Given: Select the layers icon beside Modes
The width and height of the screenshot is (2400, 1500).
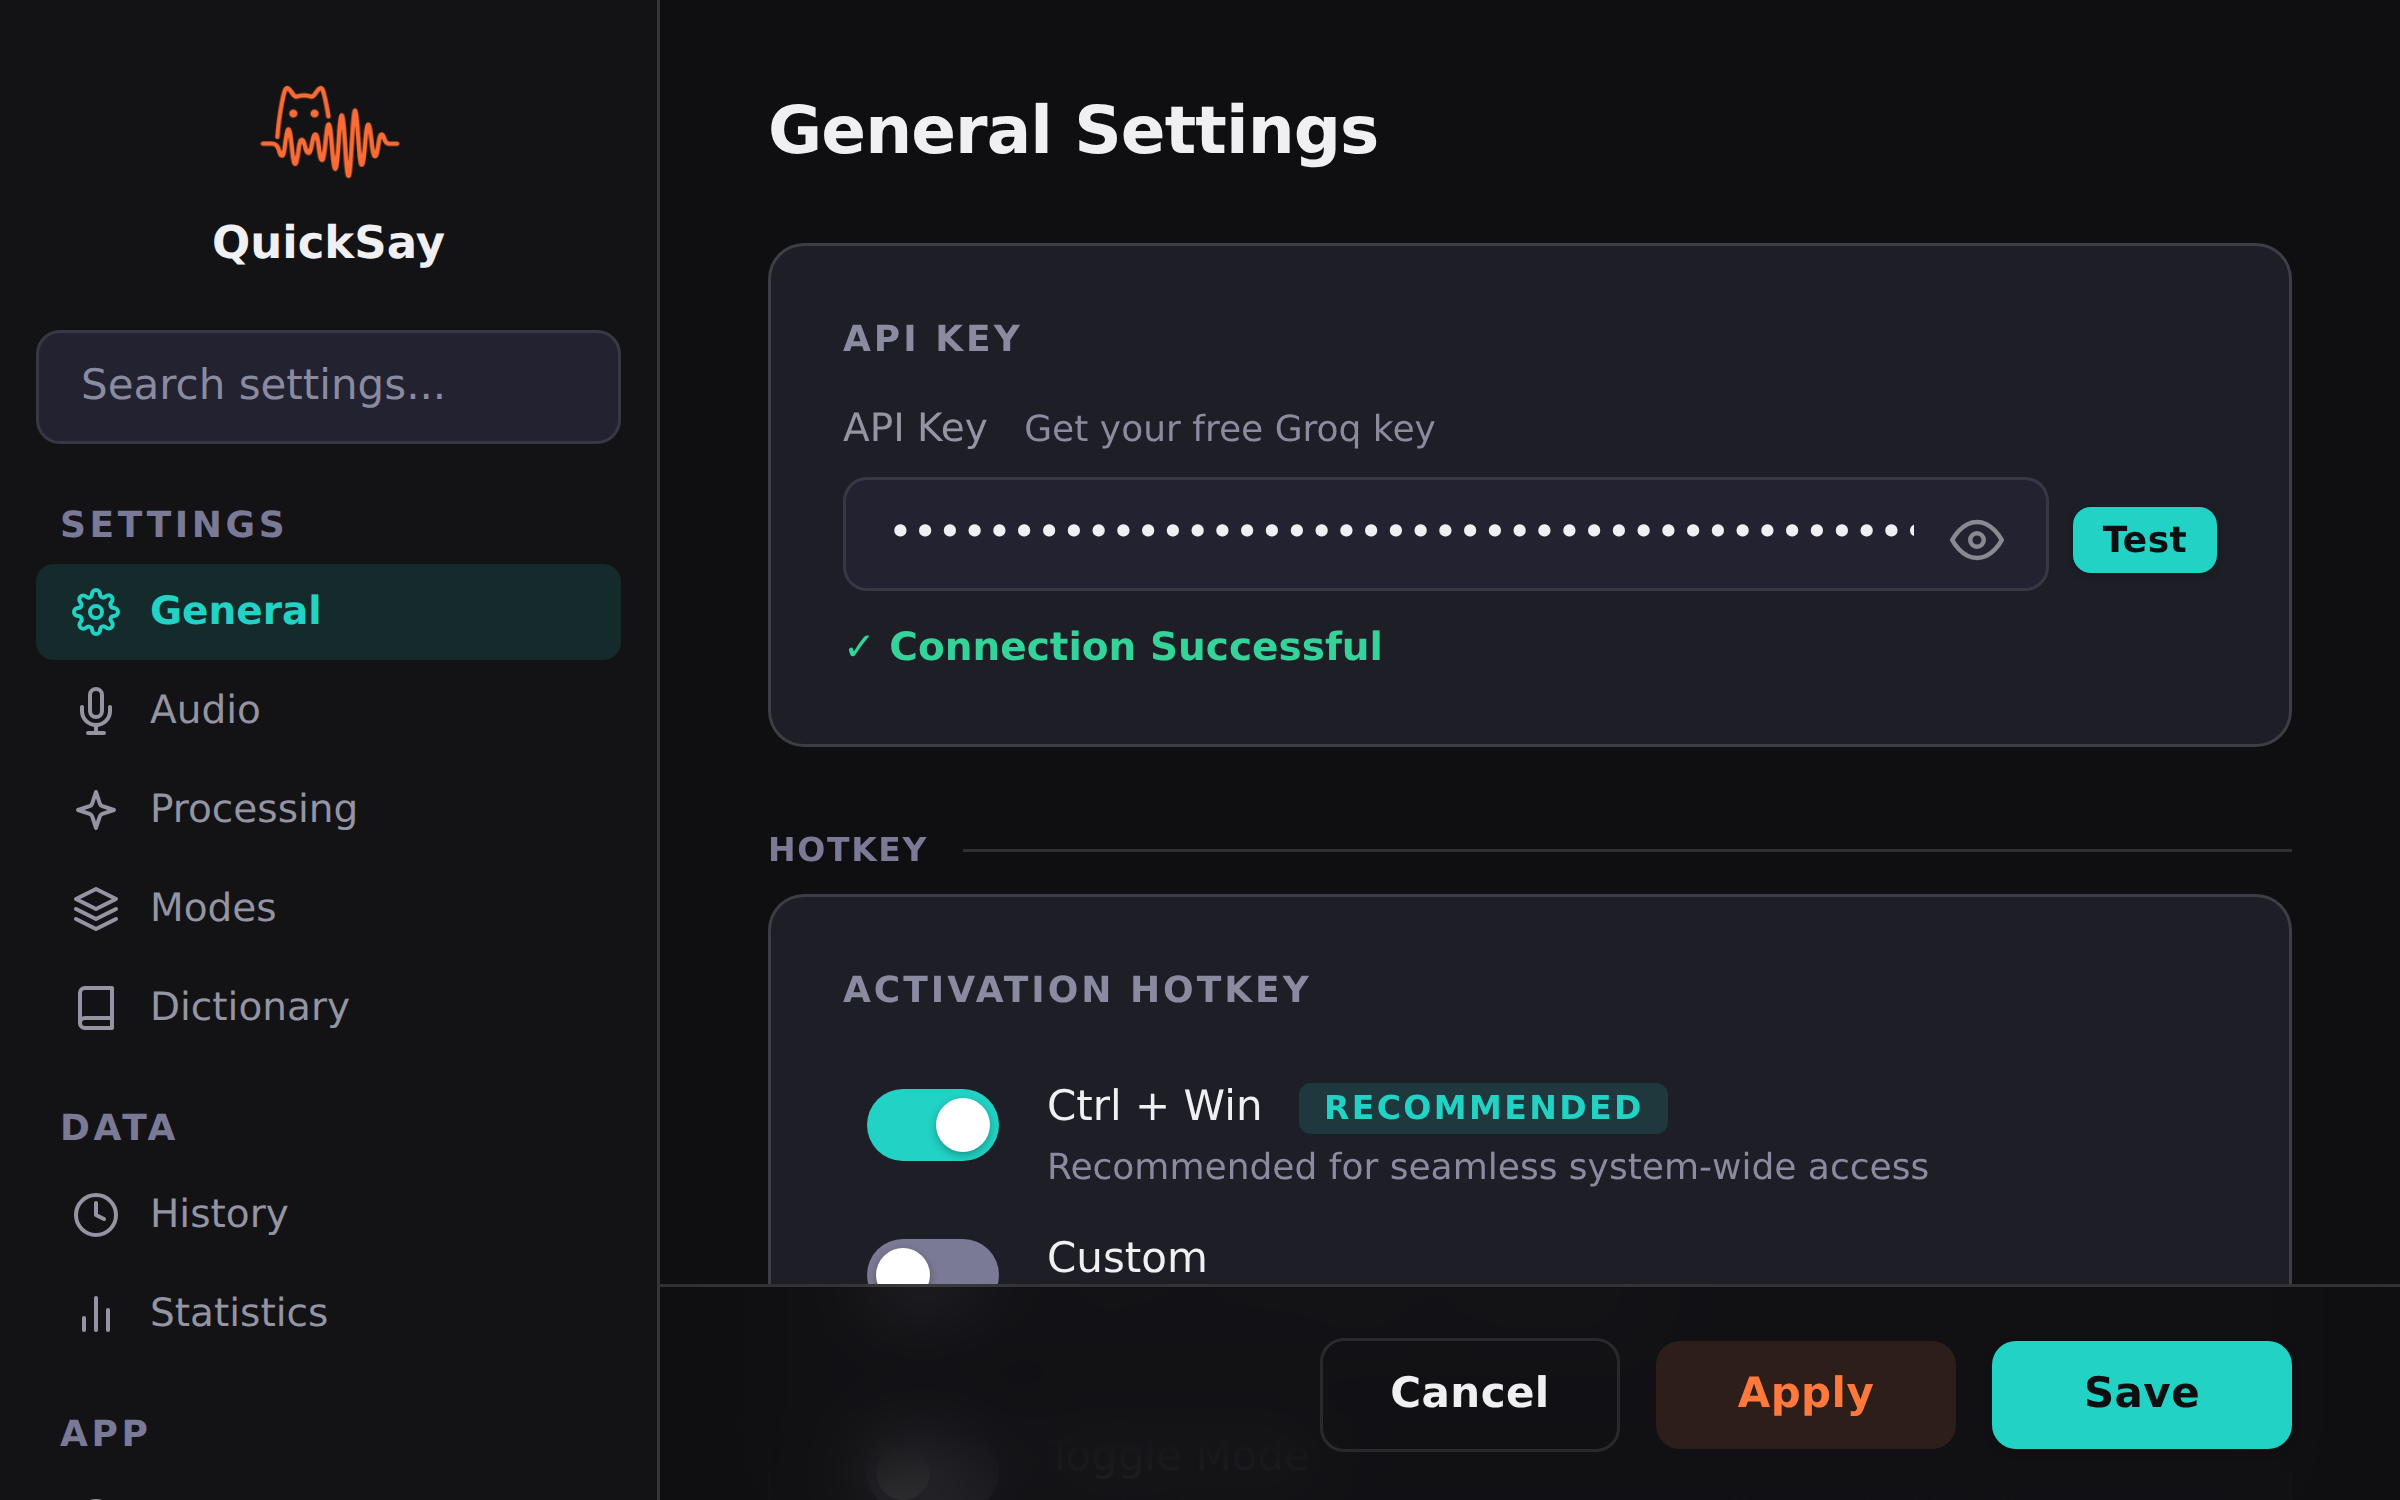Looking at the screenshot, I should click(95, 908).
